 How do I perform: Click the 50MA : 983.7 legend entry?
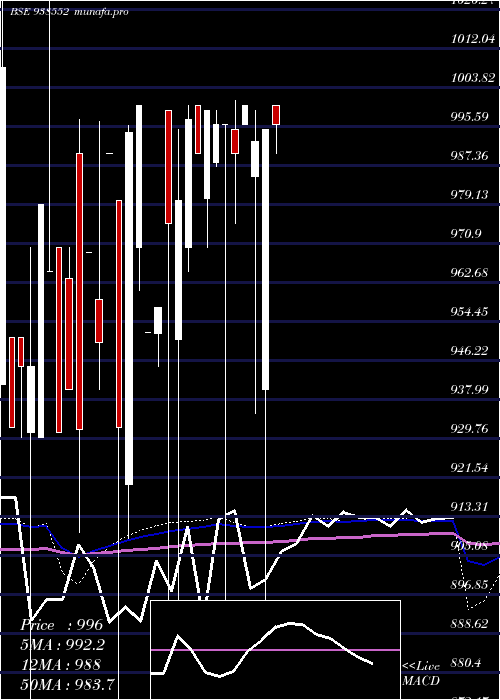coord(67,684)
